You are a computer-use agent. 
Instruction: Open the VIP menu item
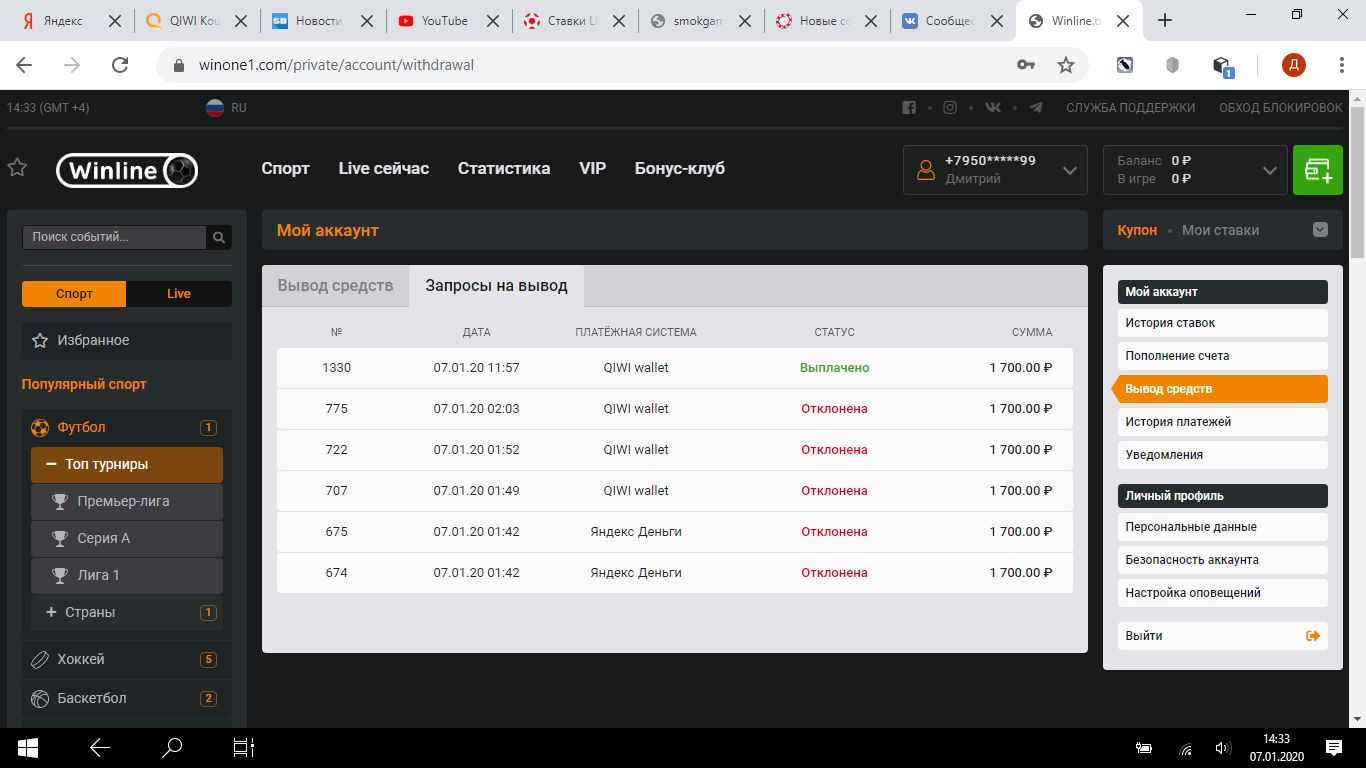coord(593,169)
